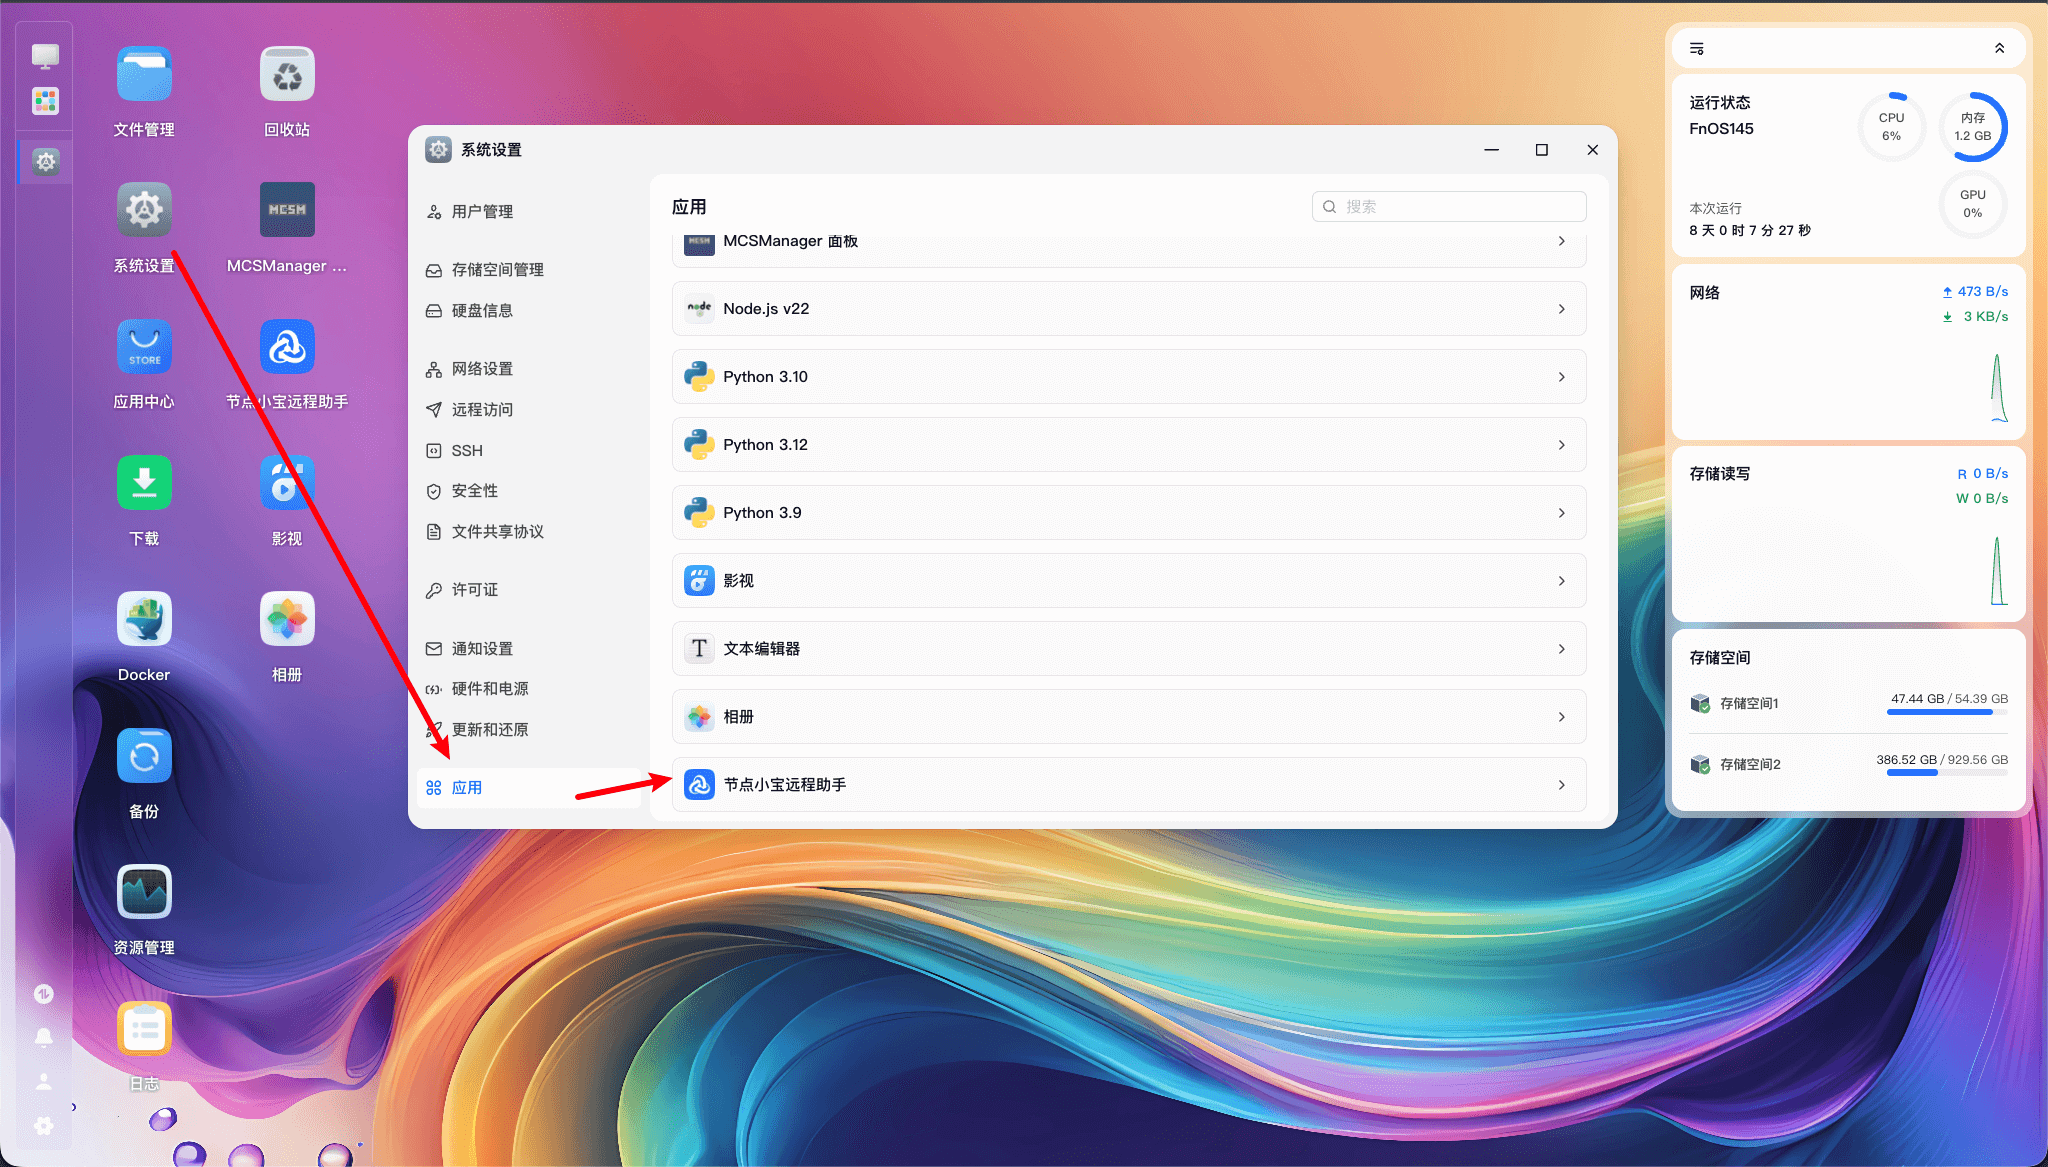Screen dimensions: 2048x1167
Task: Open the MCSManager desktop icon
Action: click(x=287, y=210)
